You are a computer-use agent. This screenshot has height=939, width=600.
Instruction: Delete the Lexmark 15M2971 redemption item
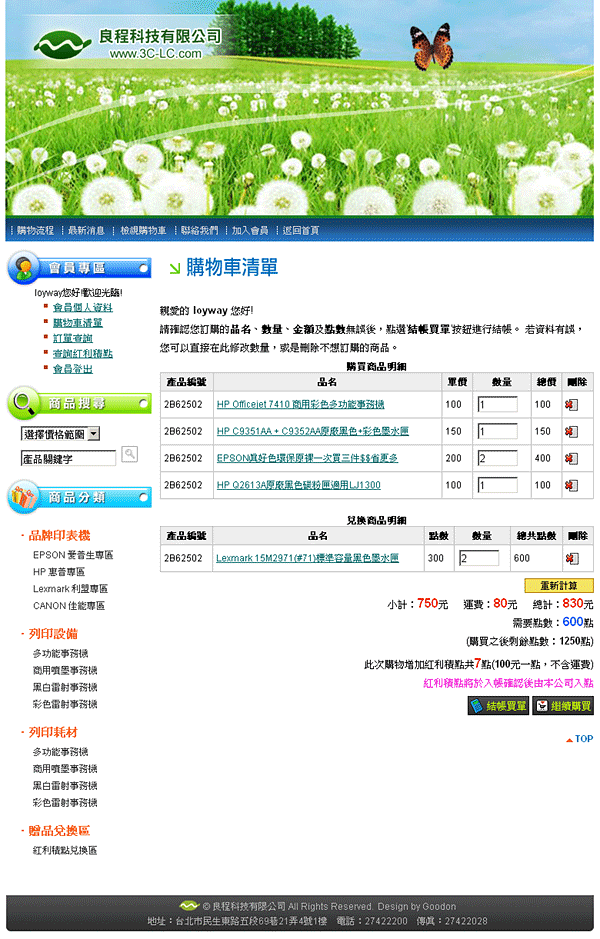571,559
